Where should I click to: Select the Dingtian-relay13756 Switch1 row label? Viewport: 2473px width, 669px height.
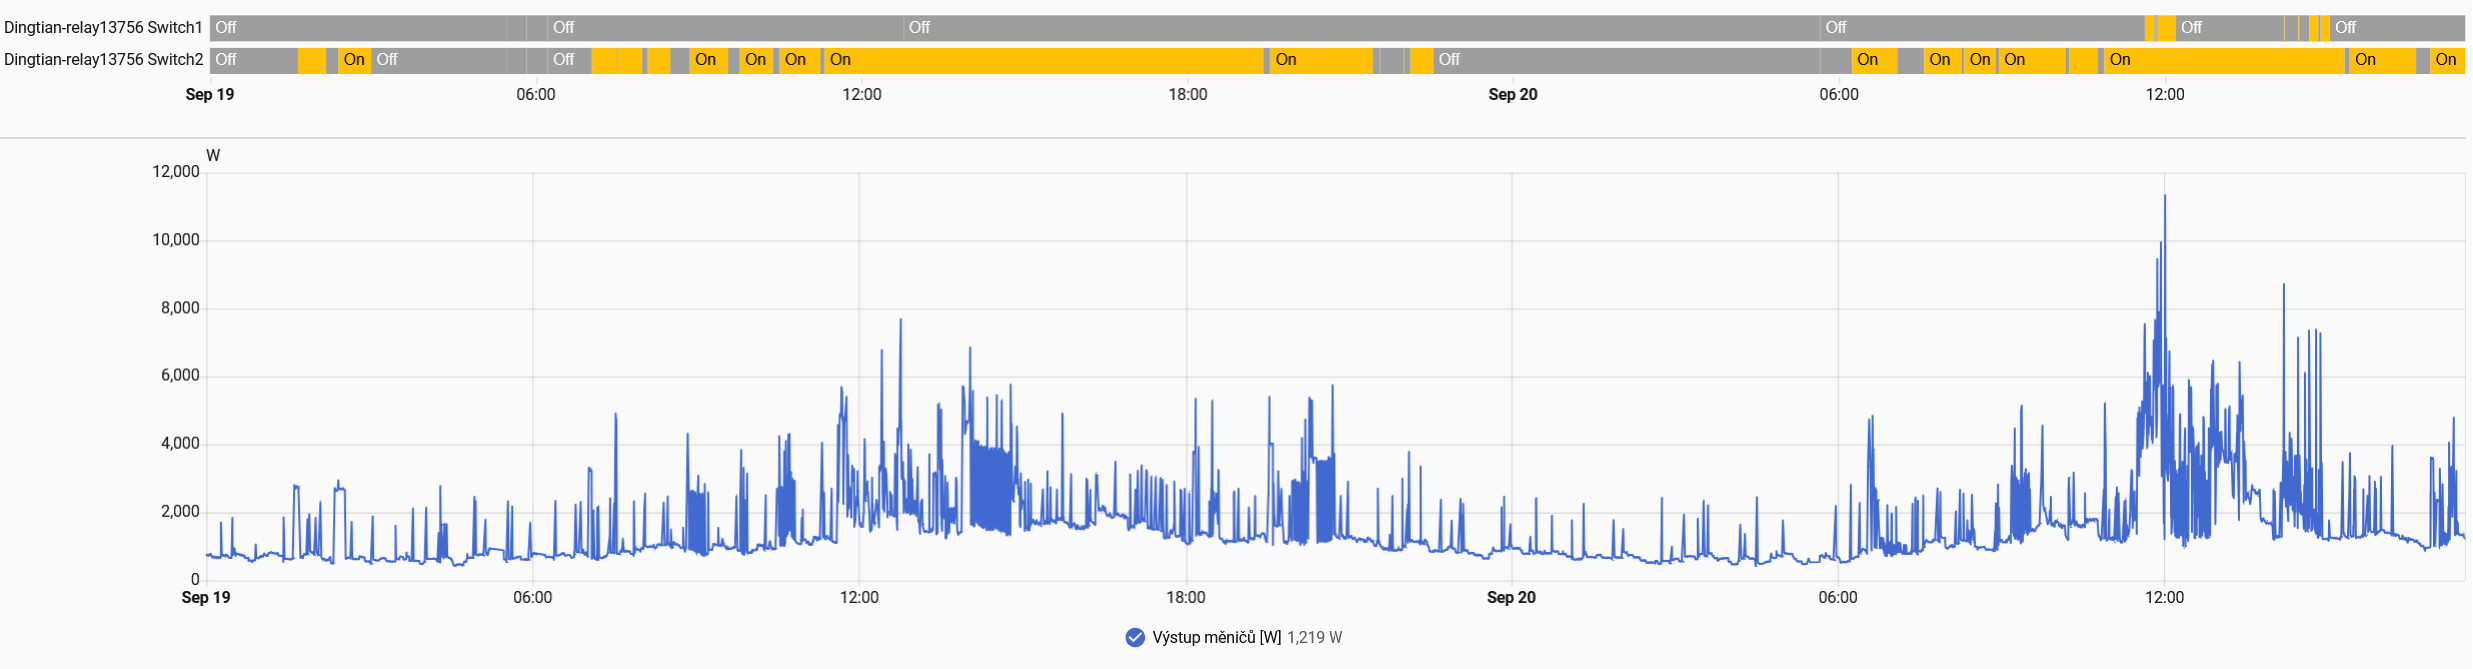pyautogui.click(x=103, y=28)
